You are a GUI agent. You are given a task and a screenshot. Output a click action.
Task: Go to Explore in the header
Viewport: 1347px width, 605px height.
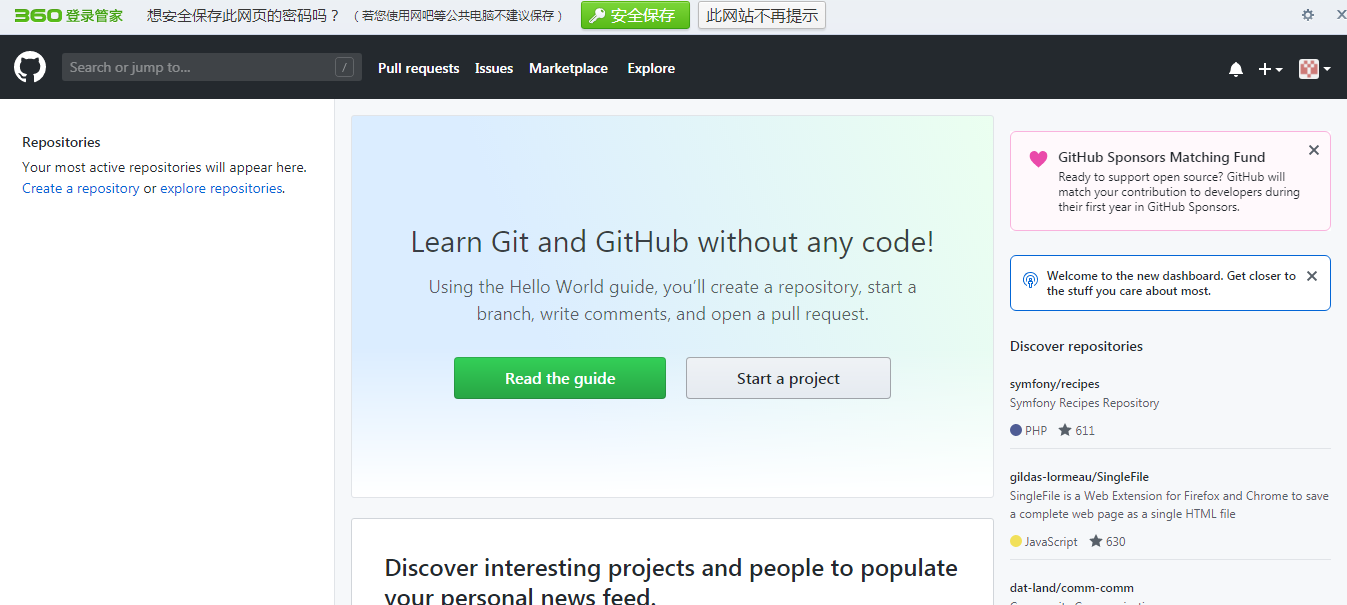click(651, 69)
